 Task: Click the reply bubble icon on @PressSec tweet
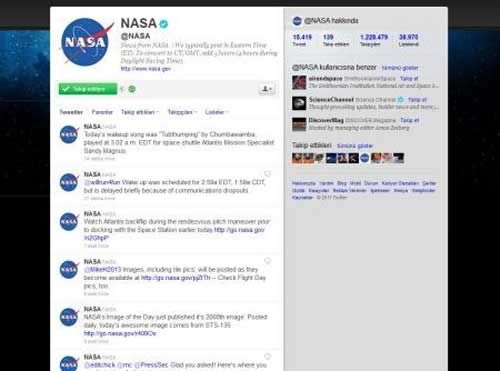[x=268, y=356]
